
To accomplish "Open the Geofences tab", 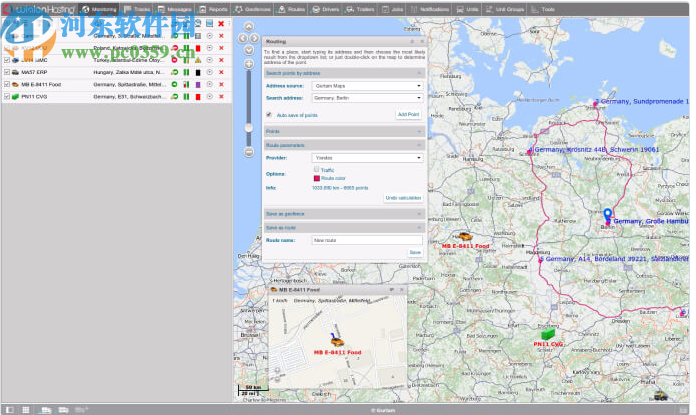I will 253,9.
